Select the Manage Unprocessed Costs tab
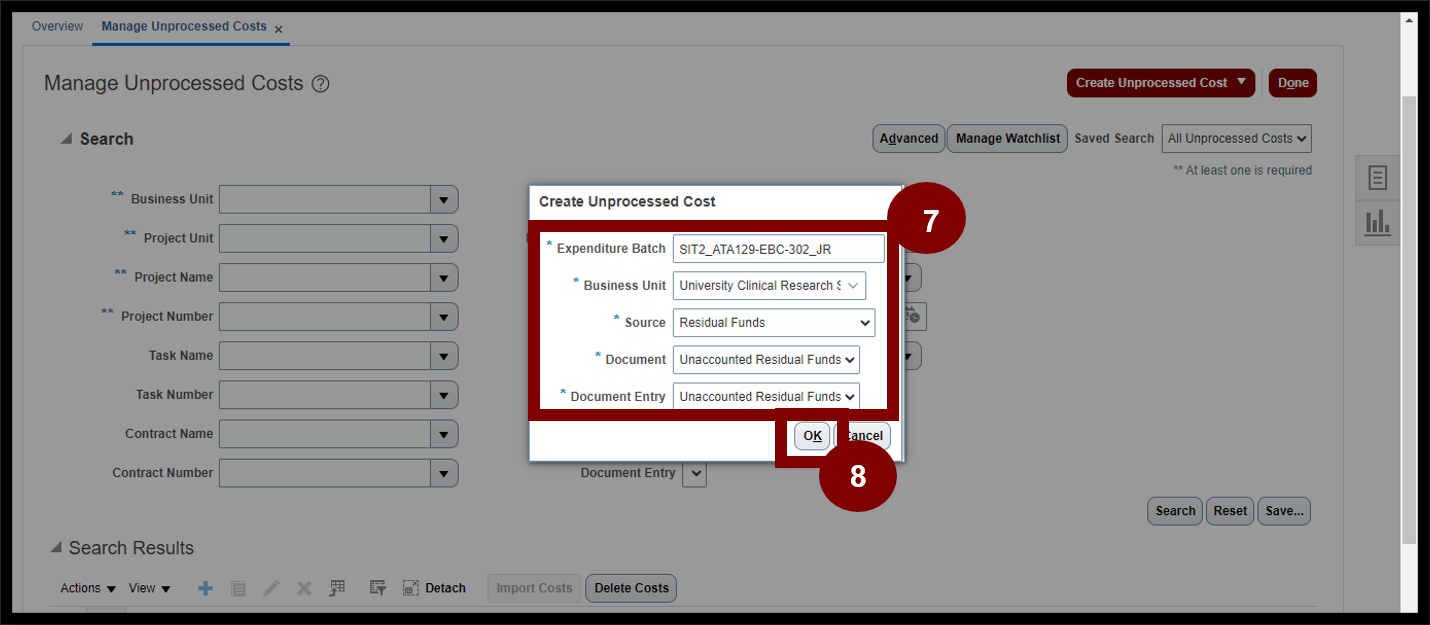Viewport: 1430px width, 625px height. (184, 26)
